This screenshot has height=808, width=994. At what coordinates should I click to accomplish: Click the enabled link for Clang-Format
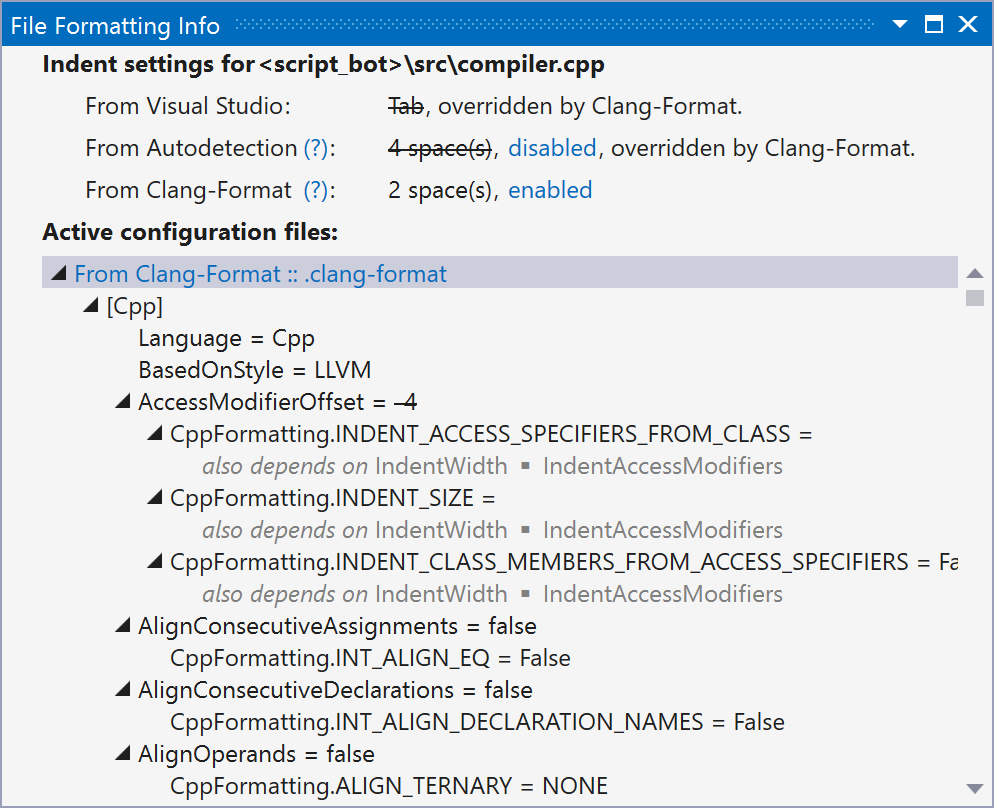[550, 189]
